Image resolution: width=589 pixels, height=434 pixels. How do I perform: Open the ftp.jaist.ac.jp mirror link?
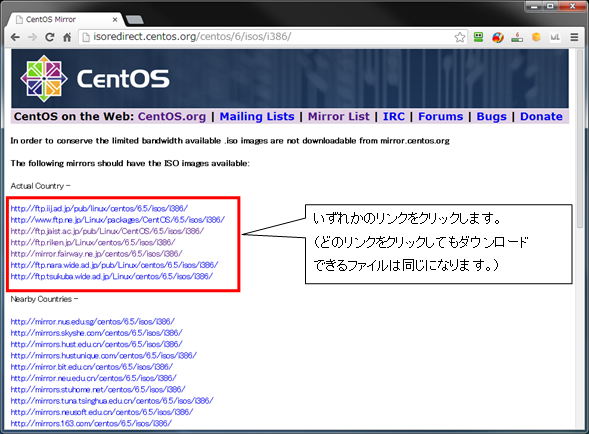click(107, 231)
